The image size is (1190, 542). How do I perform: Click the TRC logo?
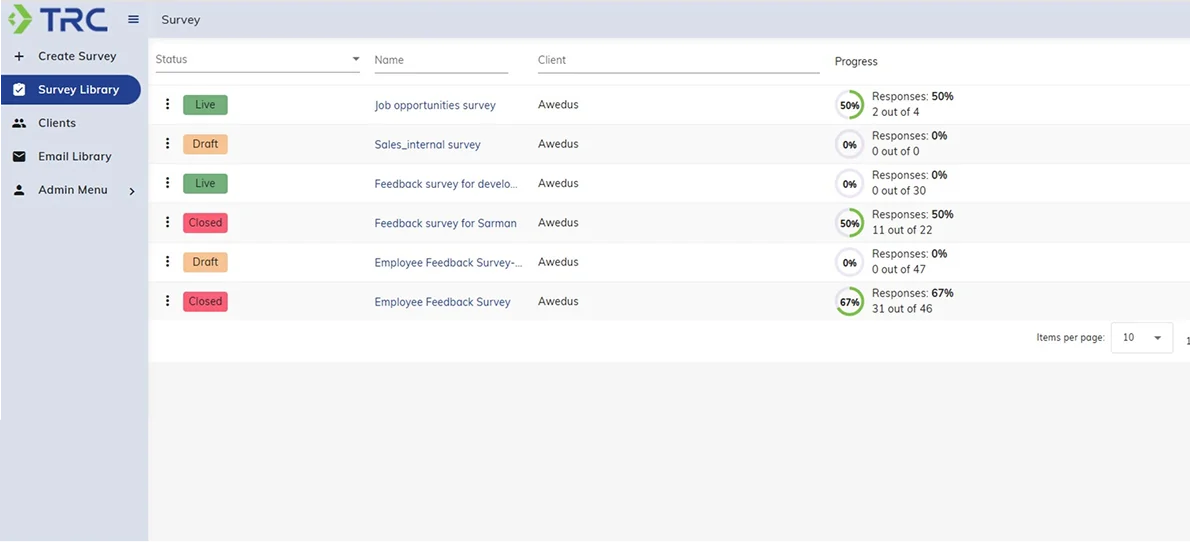[58, 19]
